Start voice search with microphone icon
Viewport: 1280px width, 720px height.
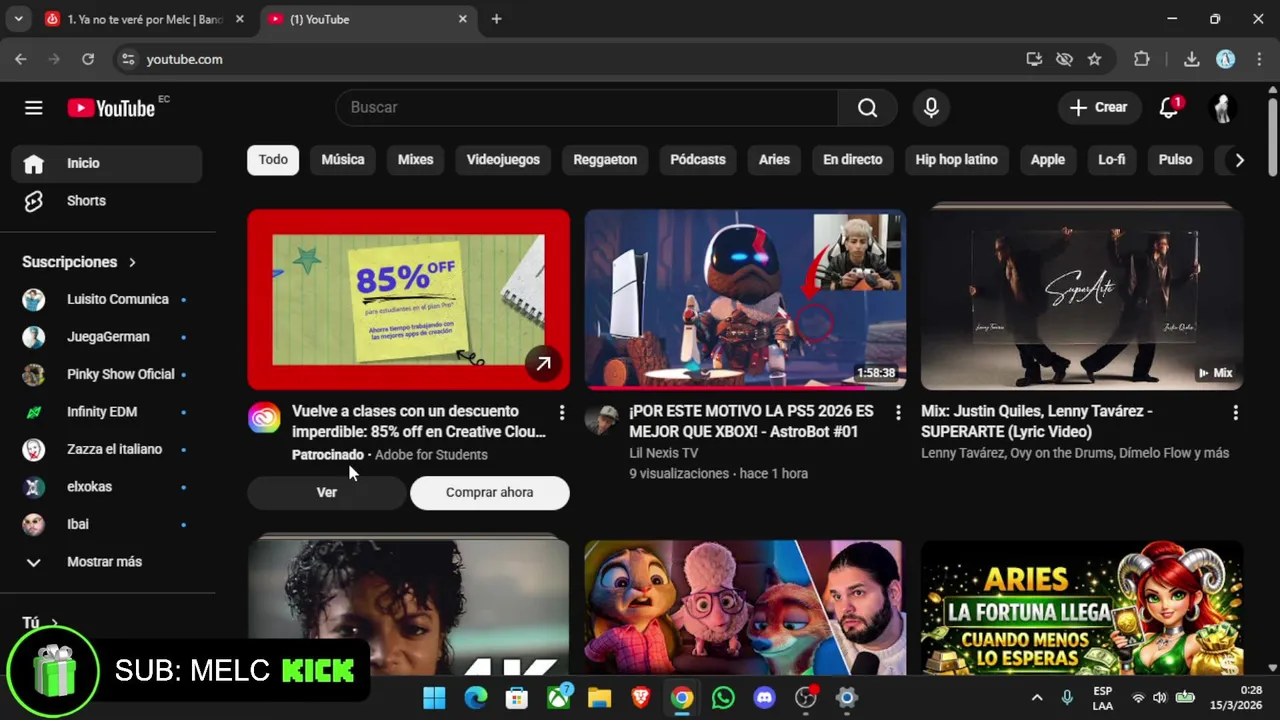click(931, 108)
